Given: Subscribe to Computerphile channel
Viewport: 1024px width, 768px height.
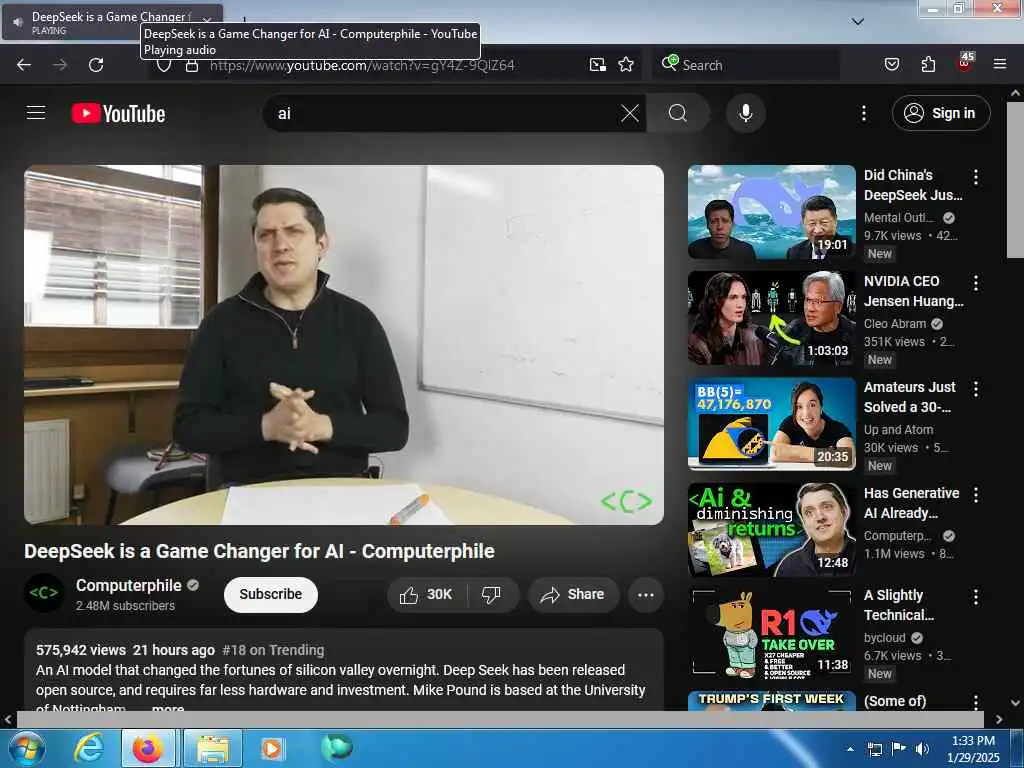Looking at the screenshot, I should coord(270,594).
